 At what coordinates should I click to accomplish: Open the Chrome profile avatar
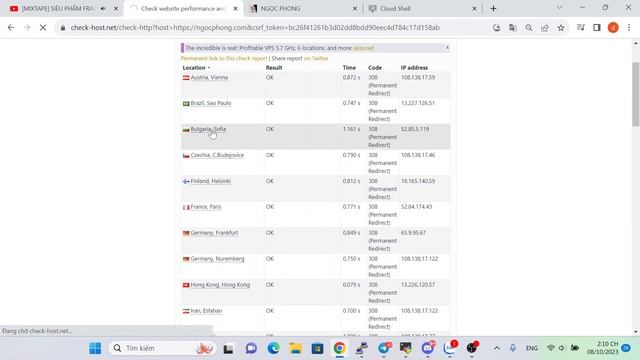click(x=613, y=28)
